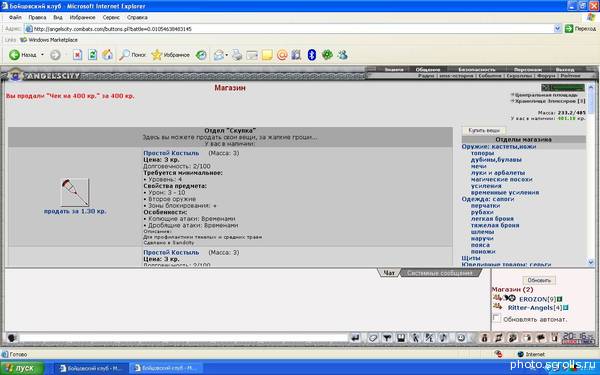Open the дубины,булавы shop section
This screenshot has height=375, width=600.
(496, 160)
